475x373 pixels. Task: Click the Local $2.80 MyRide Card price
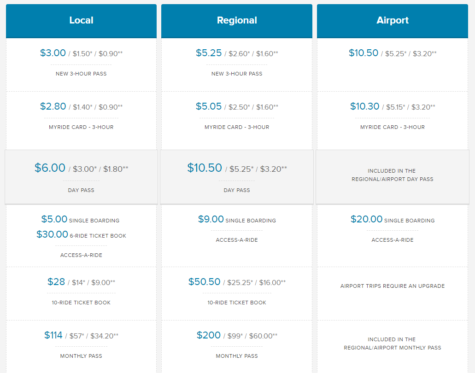[53, 106]
